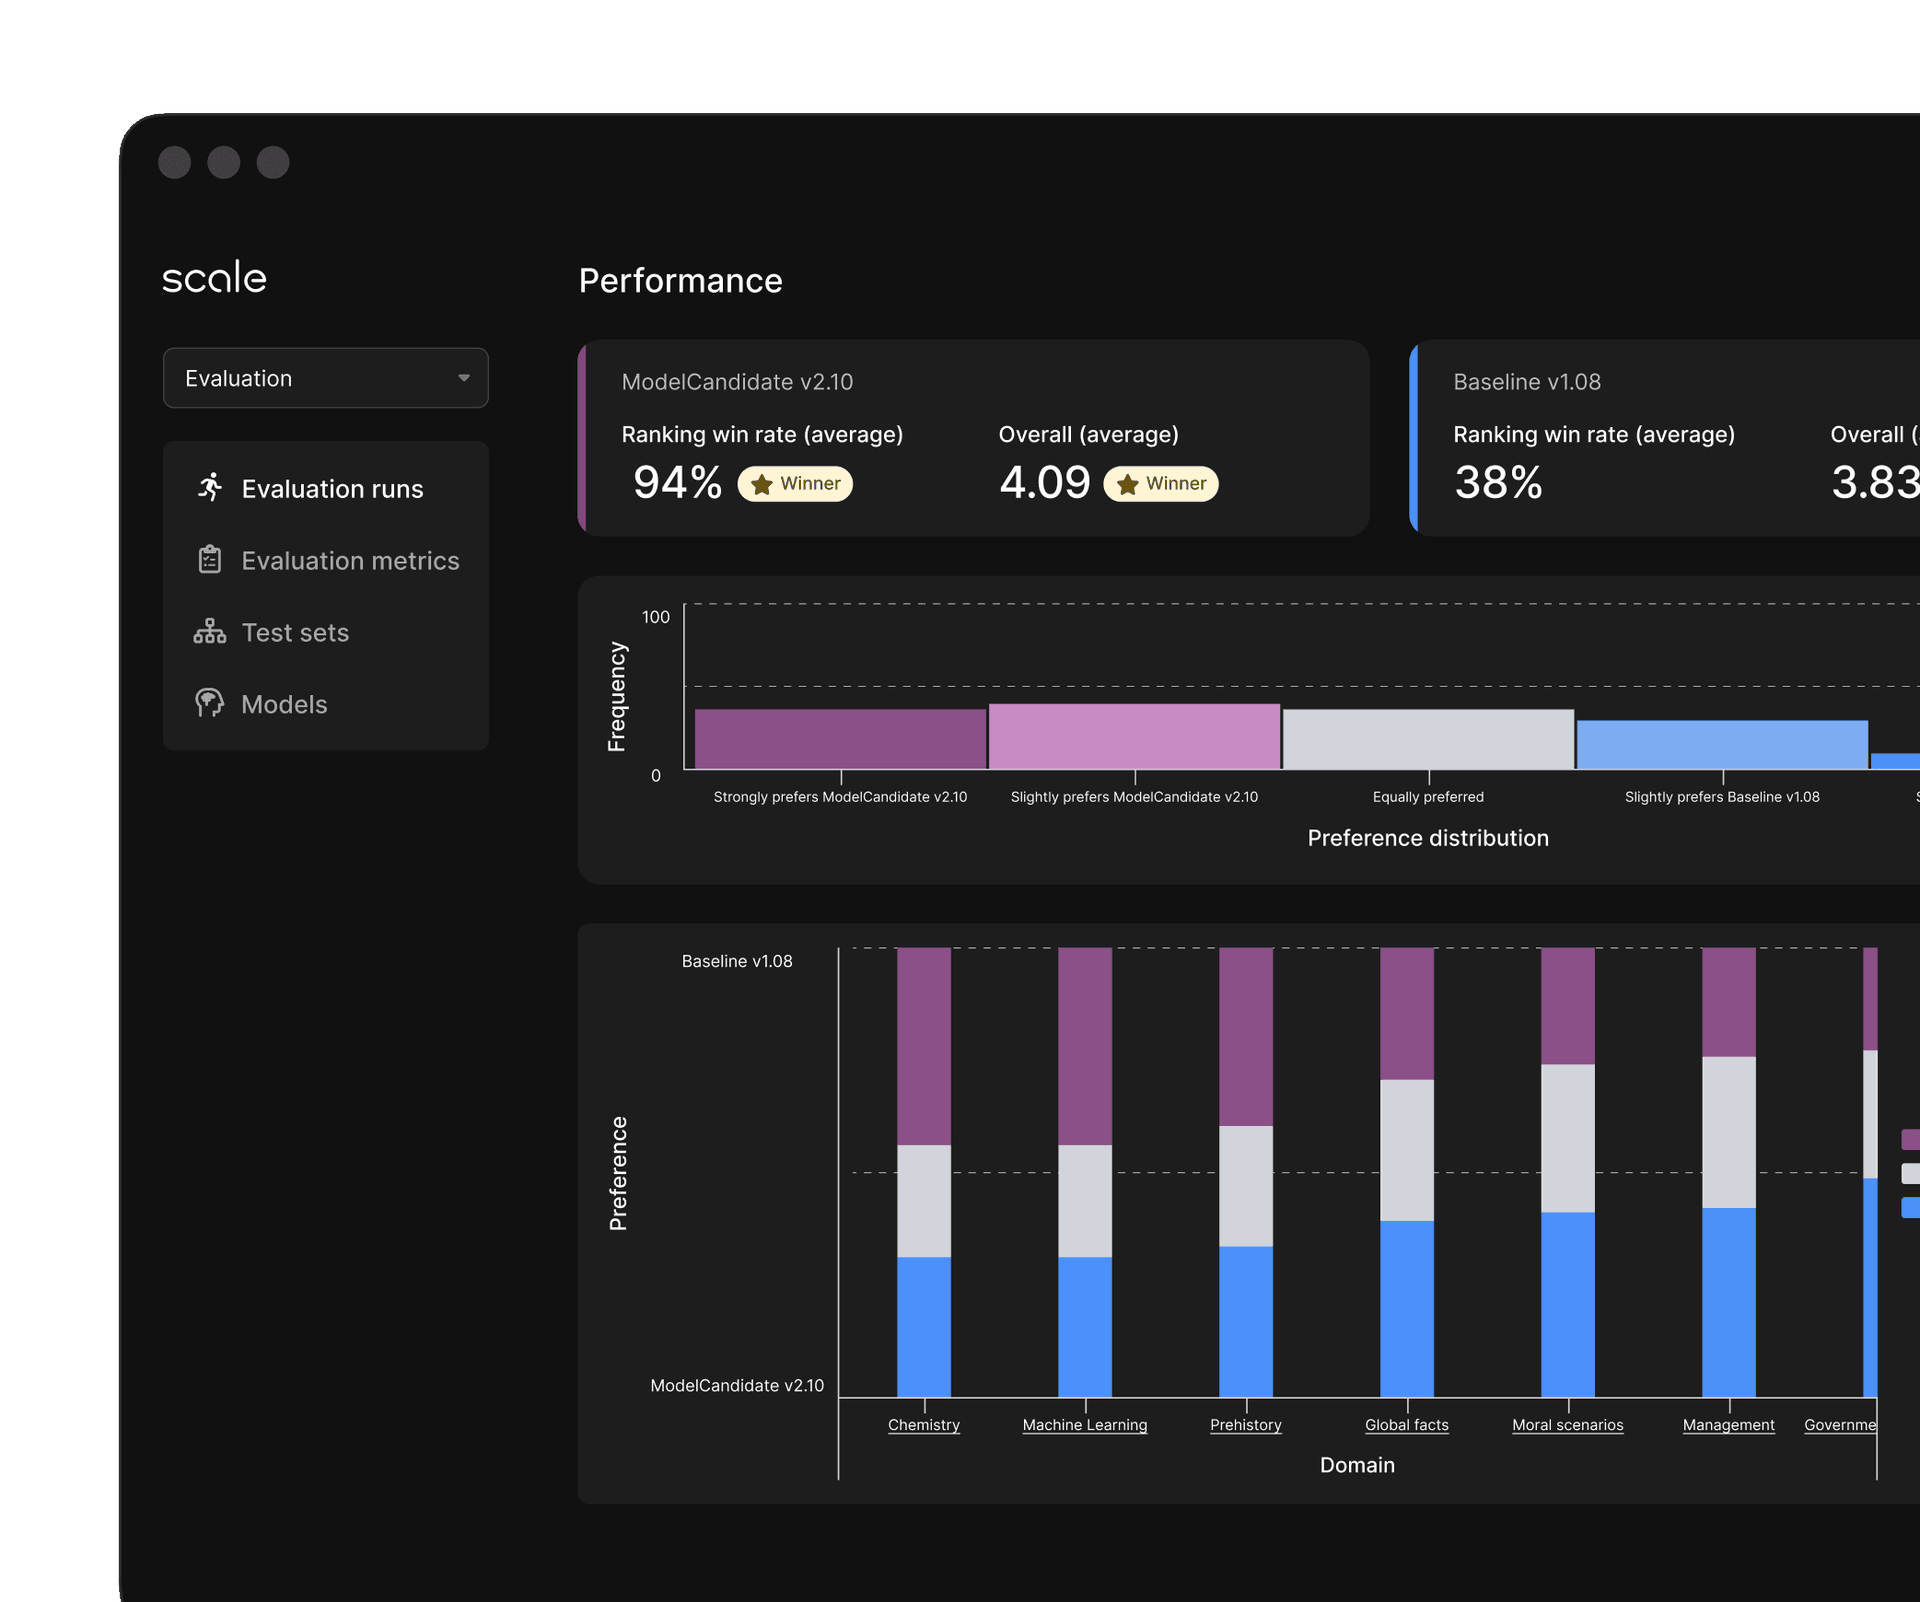Image resolution: width=1920 pixels, height=1602 pixels.
Task: Click the Moral scenarios domain link
Action: (x=1568, y=1425)
